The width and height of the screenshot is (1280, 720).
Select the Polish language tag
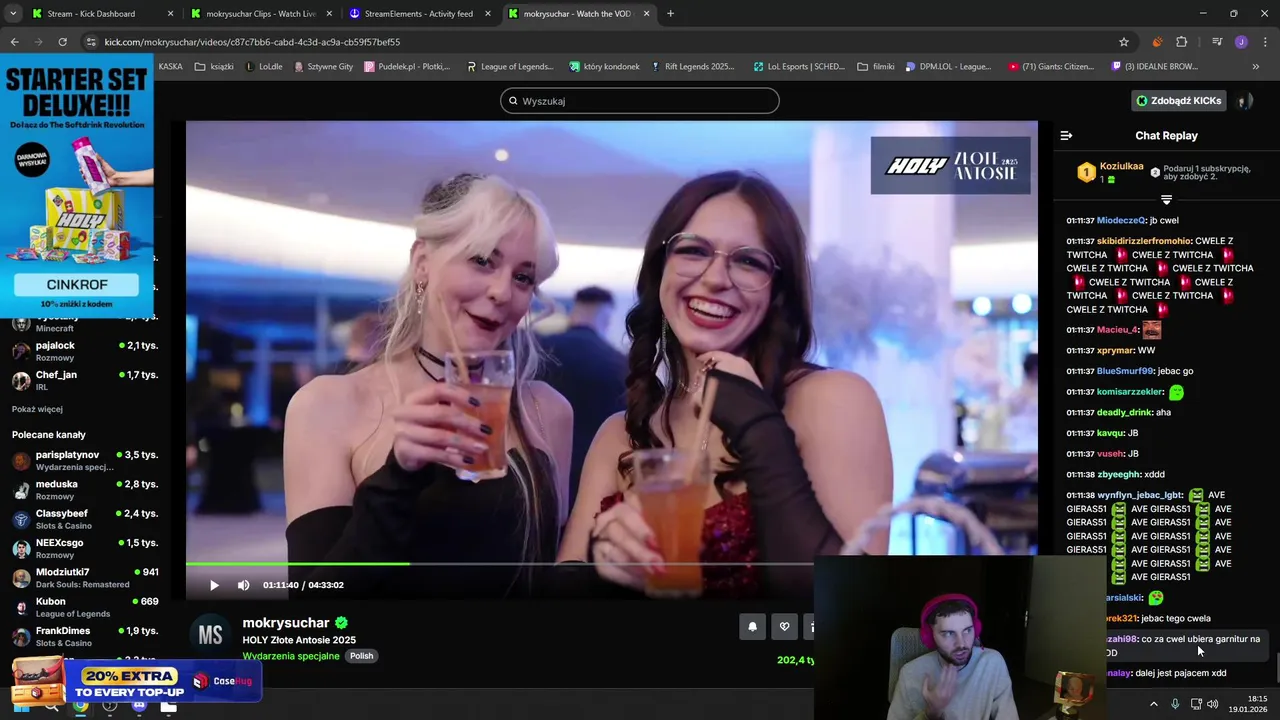click(361, 656)
